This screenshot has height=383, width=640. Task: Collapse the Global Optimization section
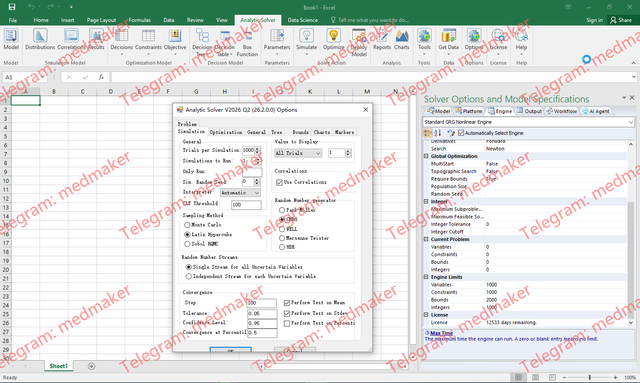[x=426, y=156]
